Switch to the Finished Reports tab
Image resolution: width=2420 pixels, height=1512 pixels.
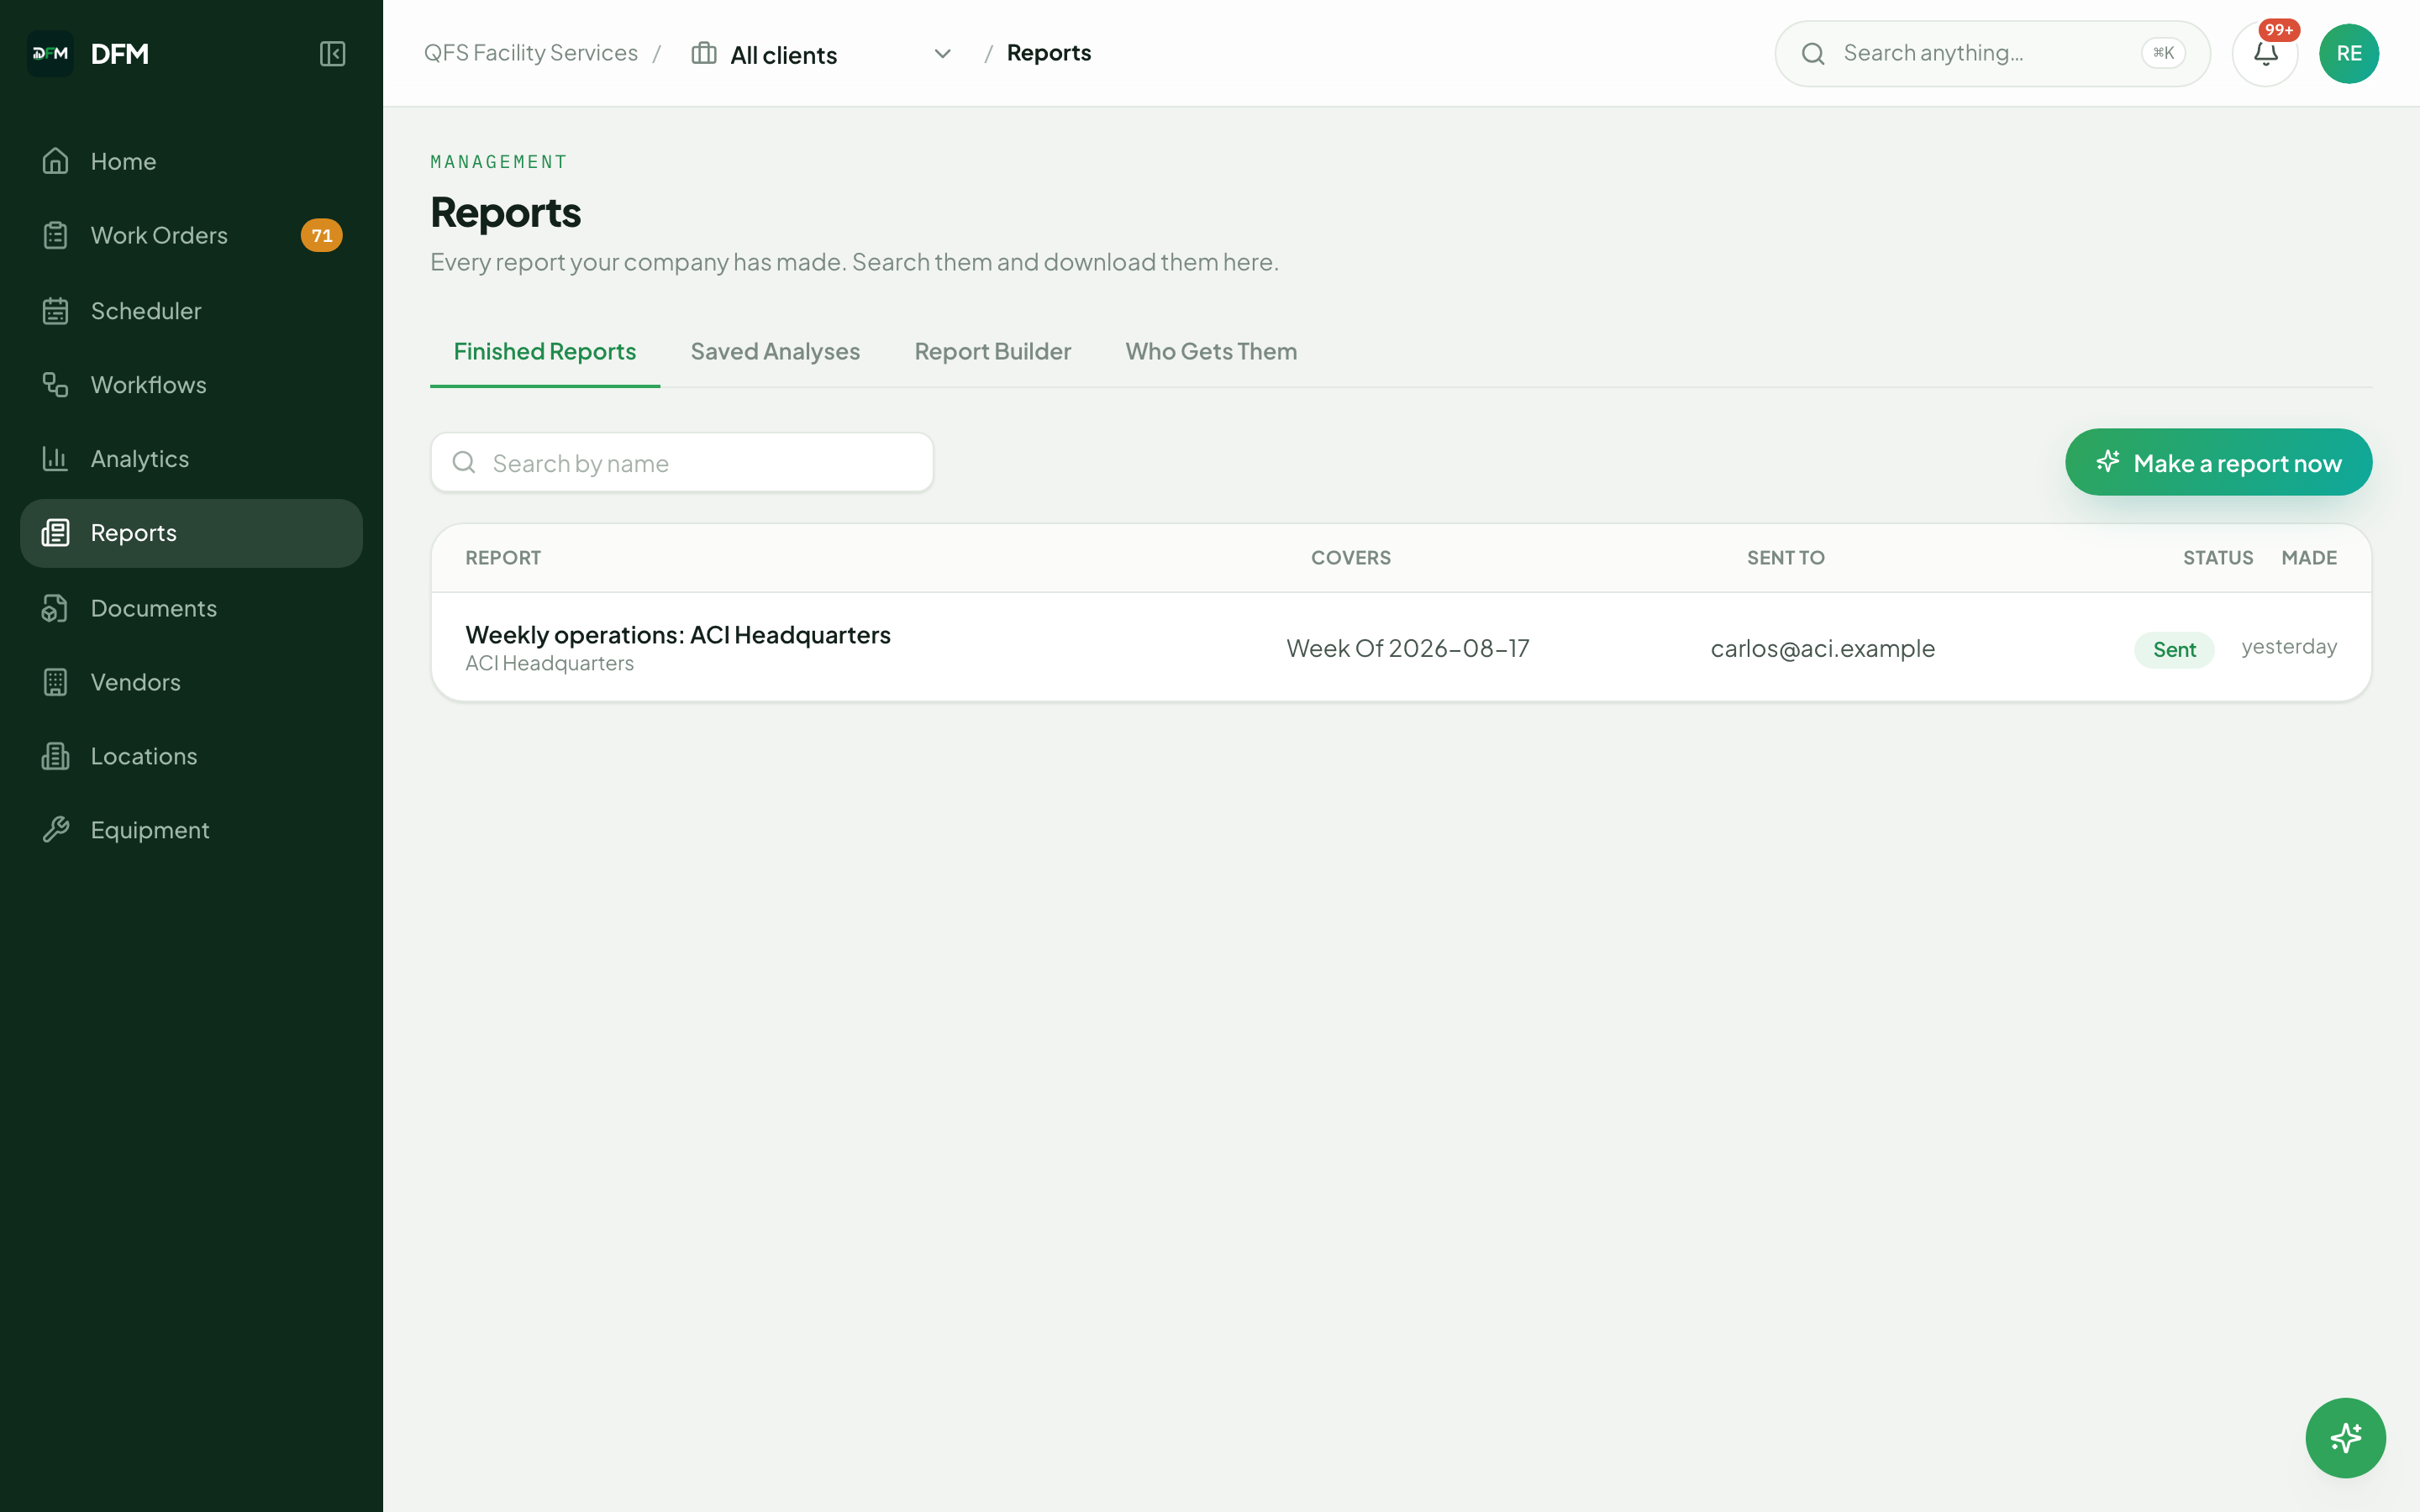click(545, 352)
